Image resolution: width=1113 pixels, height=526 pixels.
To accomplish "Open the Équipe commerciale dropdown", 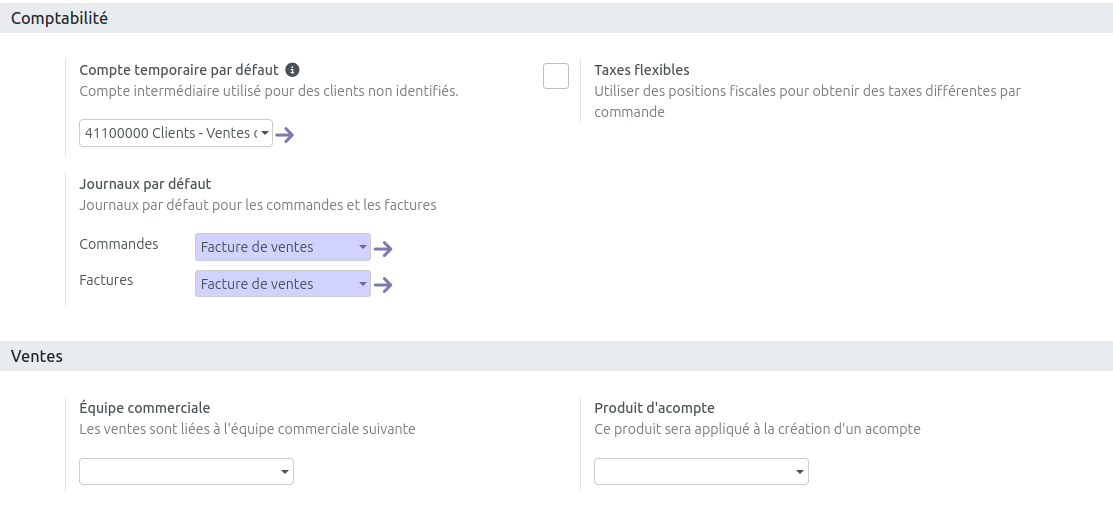I will click(x=186, y=471).
